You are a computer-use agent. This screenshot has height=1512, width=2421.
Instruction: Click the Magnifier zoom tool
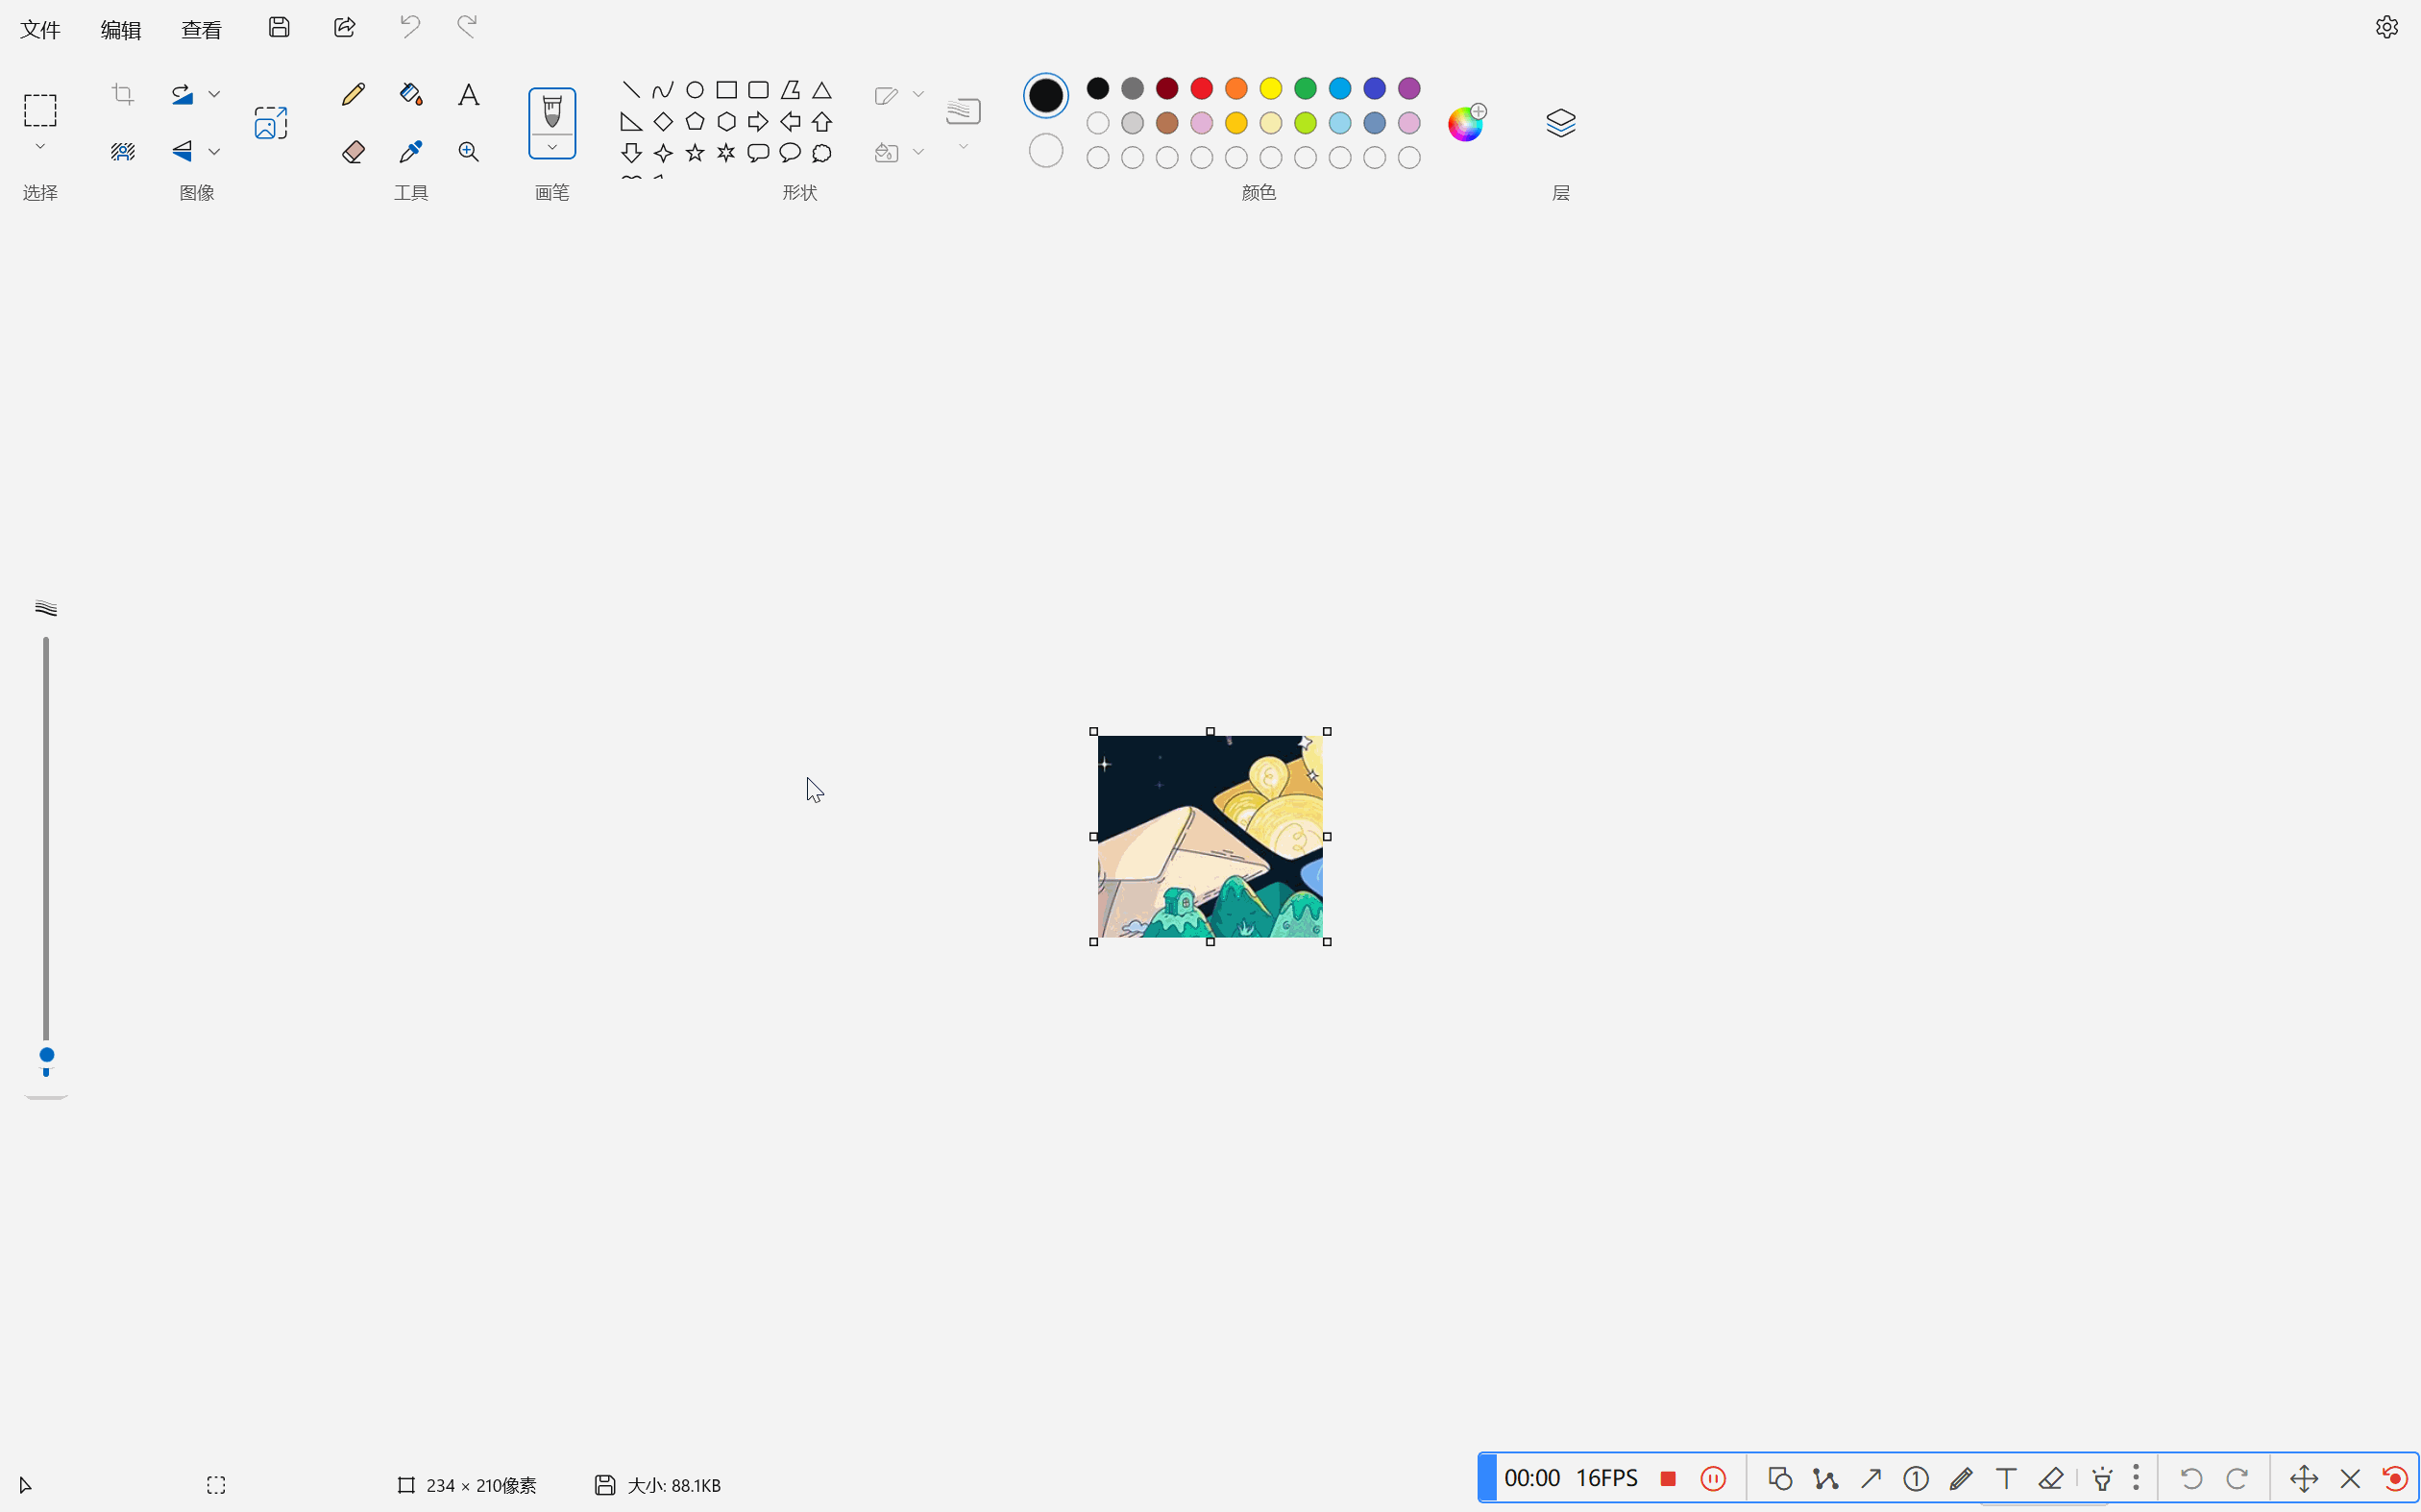[x=468, y=152]
